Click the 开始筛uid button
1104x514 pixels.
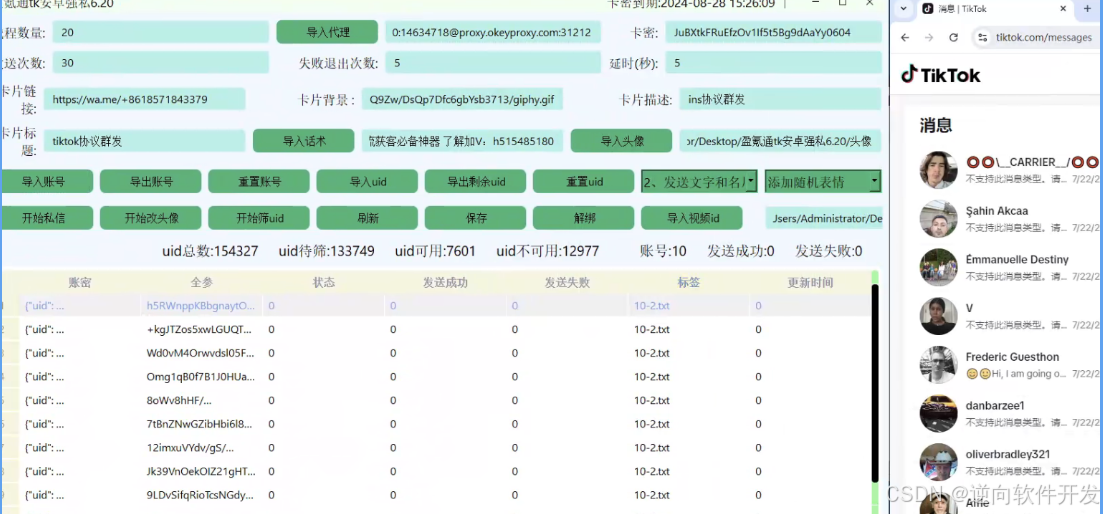(258, 218)
